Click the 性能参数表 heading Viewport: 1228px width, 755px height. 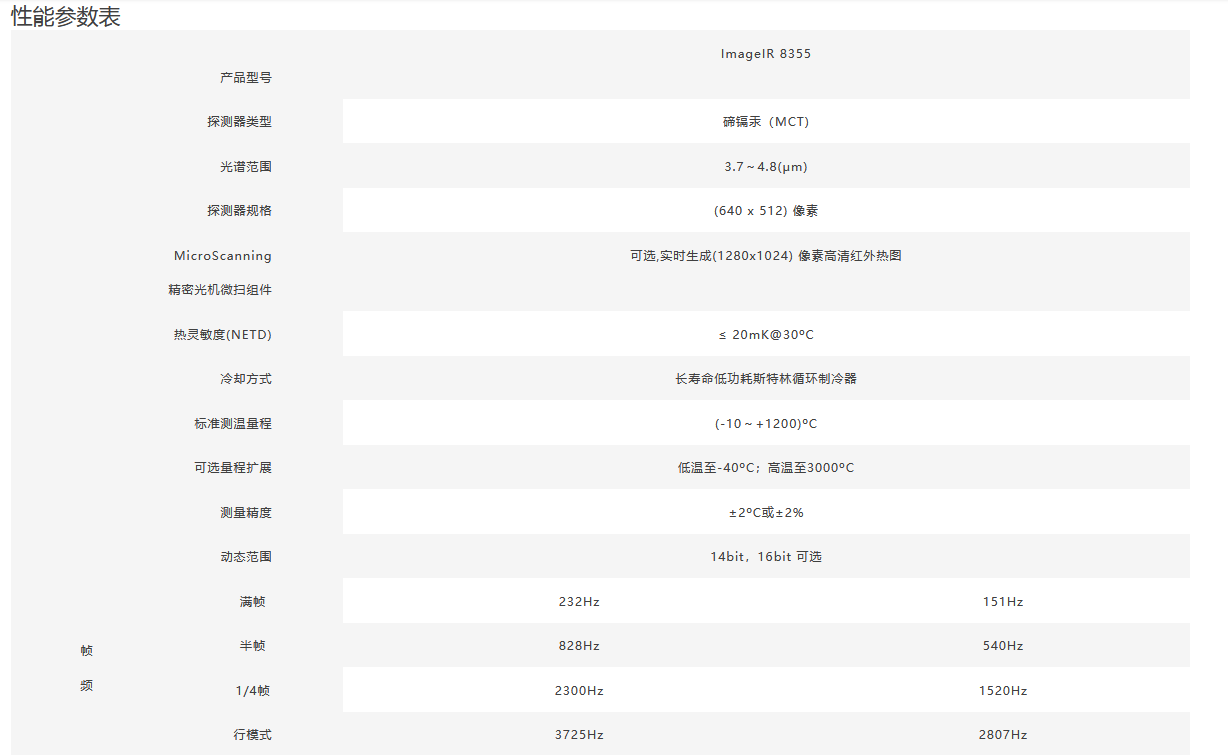pyautogui.click(x=66, y=16)
